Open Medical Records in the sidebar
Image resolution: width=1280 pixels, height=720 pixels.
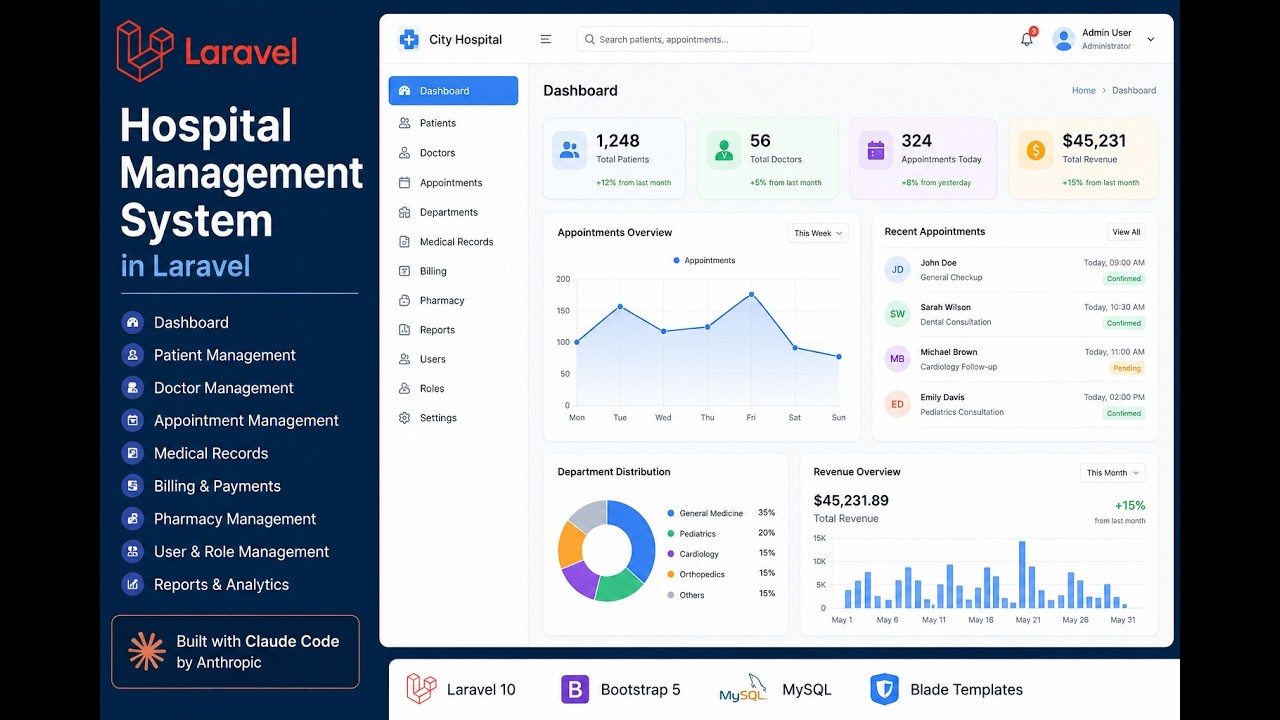point(453,242)
